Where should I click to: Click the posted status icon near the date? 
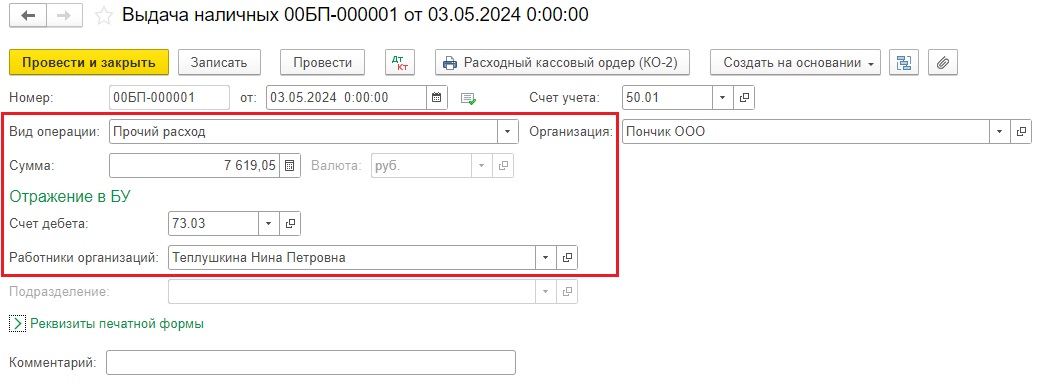pyautogui.click(x=469, y=98)
